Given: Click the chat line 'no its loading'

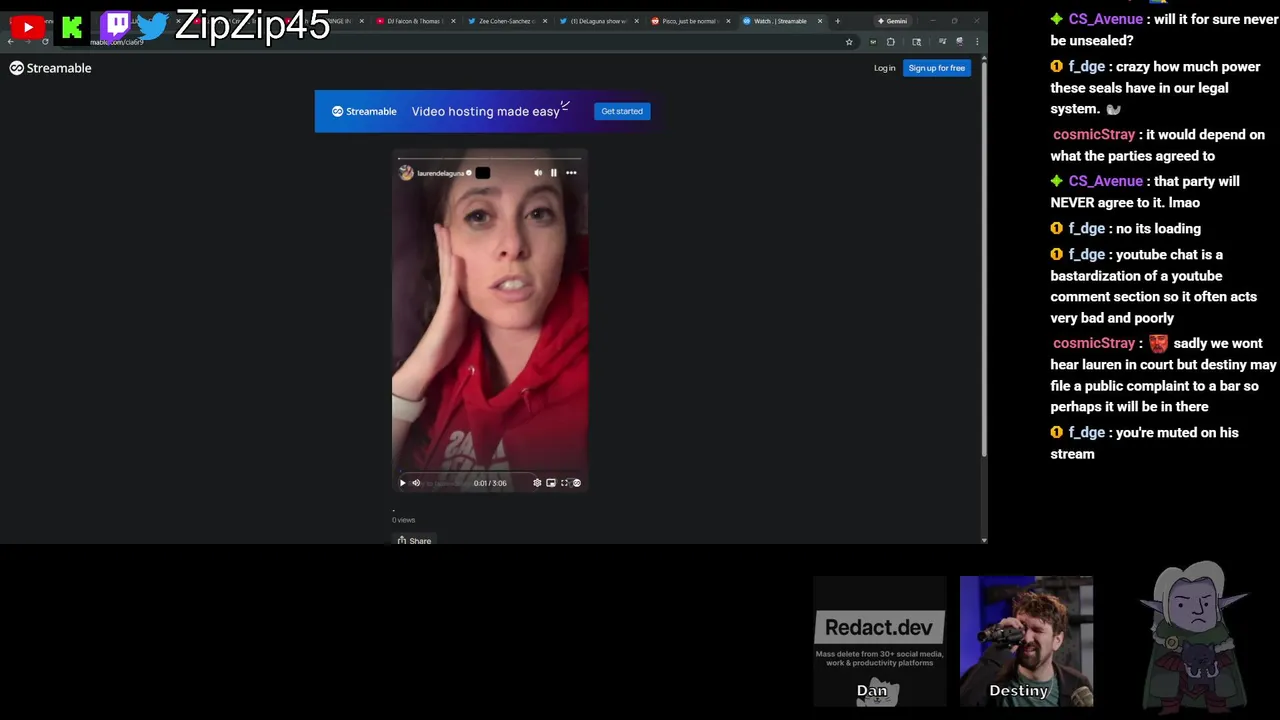Looking at the screenshot, I should (1158, 228).
